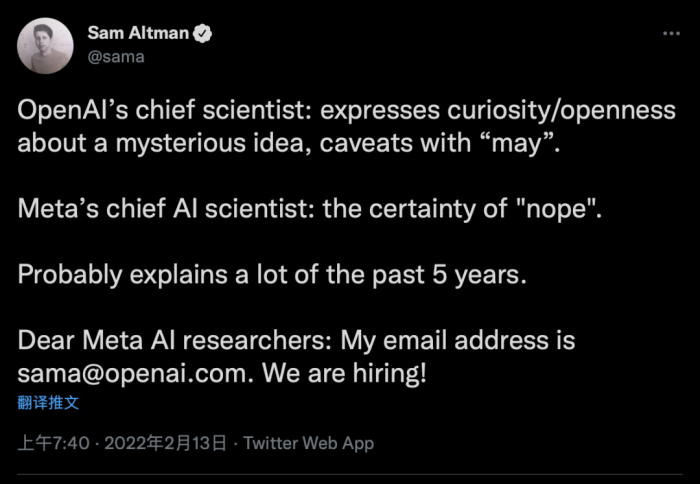Image resolution: width=700 pixels, height=484 pixels.
Task: Click the 2022年2月13日 date
Action: pyautogui.click(x=165, y=442)
